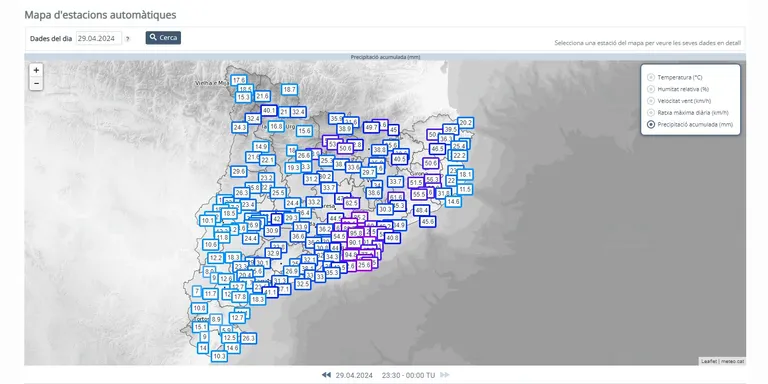Screen dimensions: 768x384
Task: Select the Precipitació acumulada (mm) layer
Action: click(650, 124)
